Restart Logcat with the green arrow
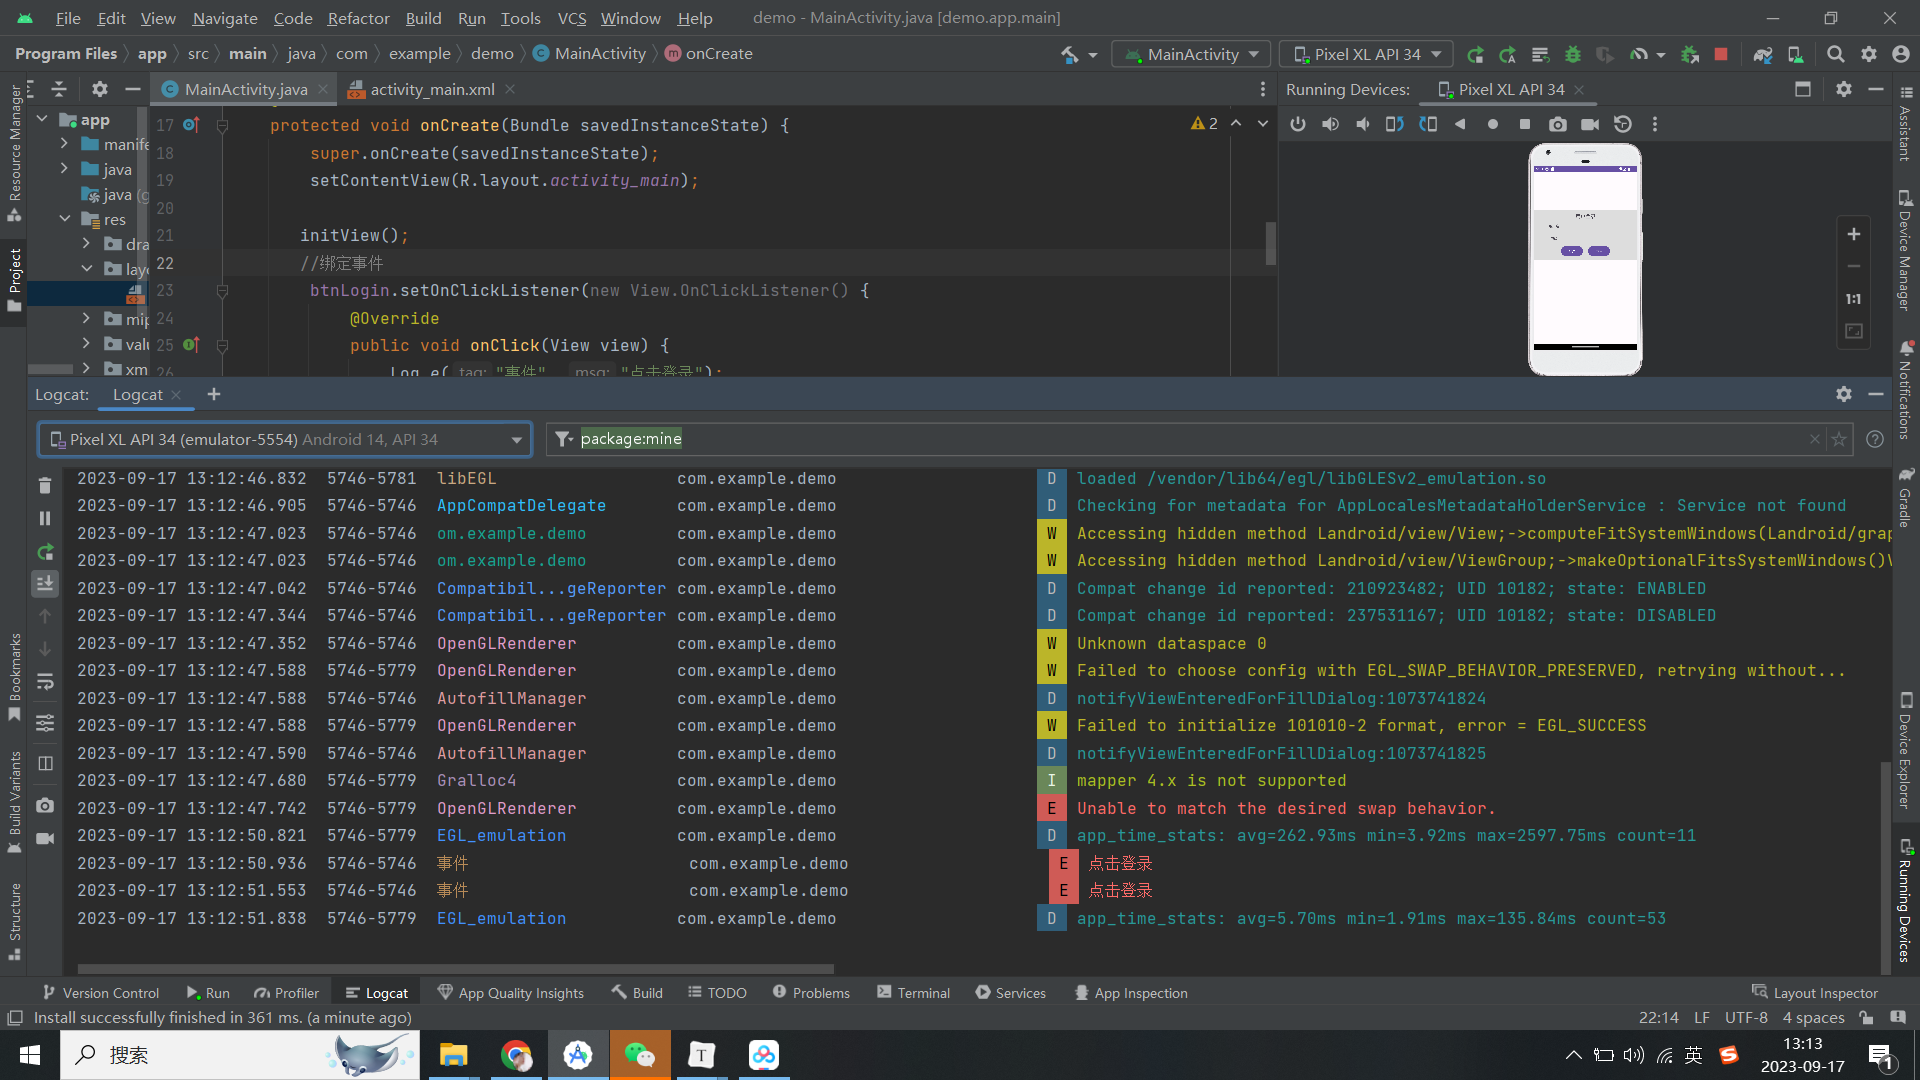The width and height of the screenshot is (1920, 1080). [45, 552]
